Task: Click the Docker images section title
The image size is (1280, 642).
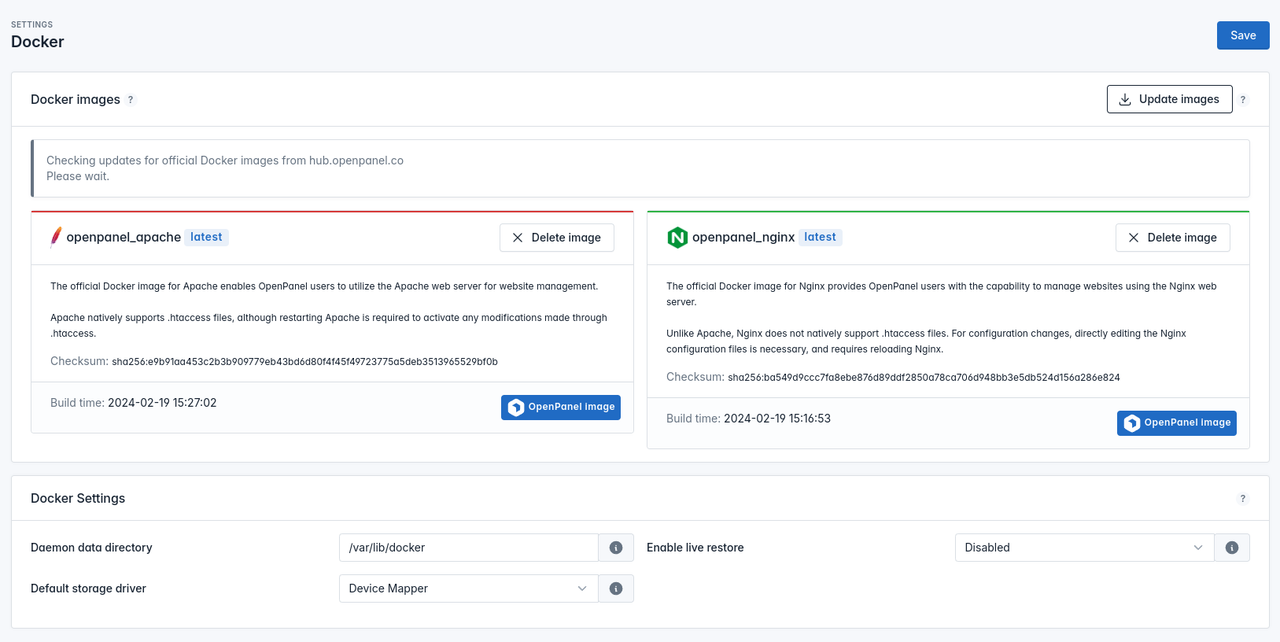Action: (x=75, y=99)
